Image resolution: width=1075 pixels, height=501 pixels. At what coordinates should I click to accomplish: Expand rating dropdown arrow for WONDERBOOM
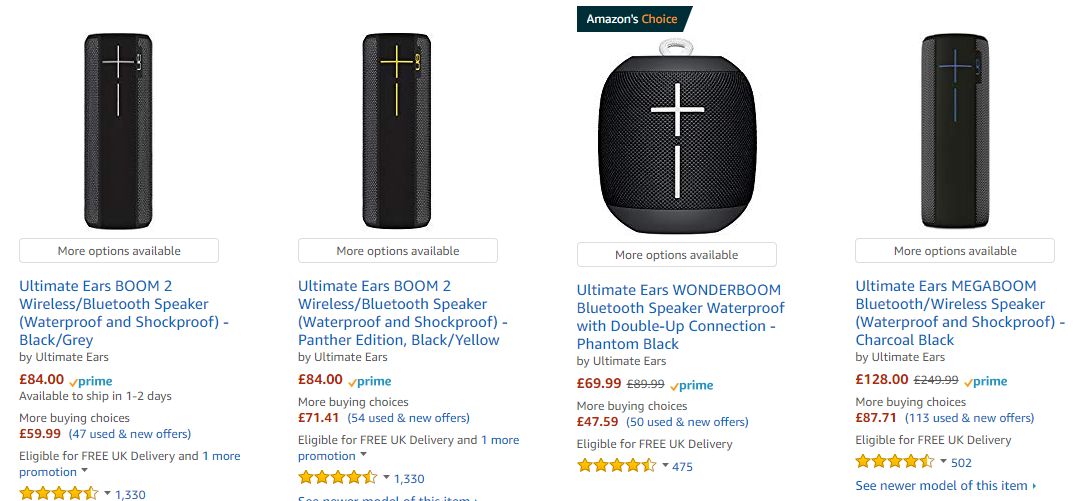tap(665, 465)
